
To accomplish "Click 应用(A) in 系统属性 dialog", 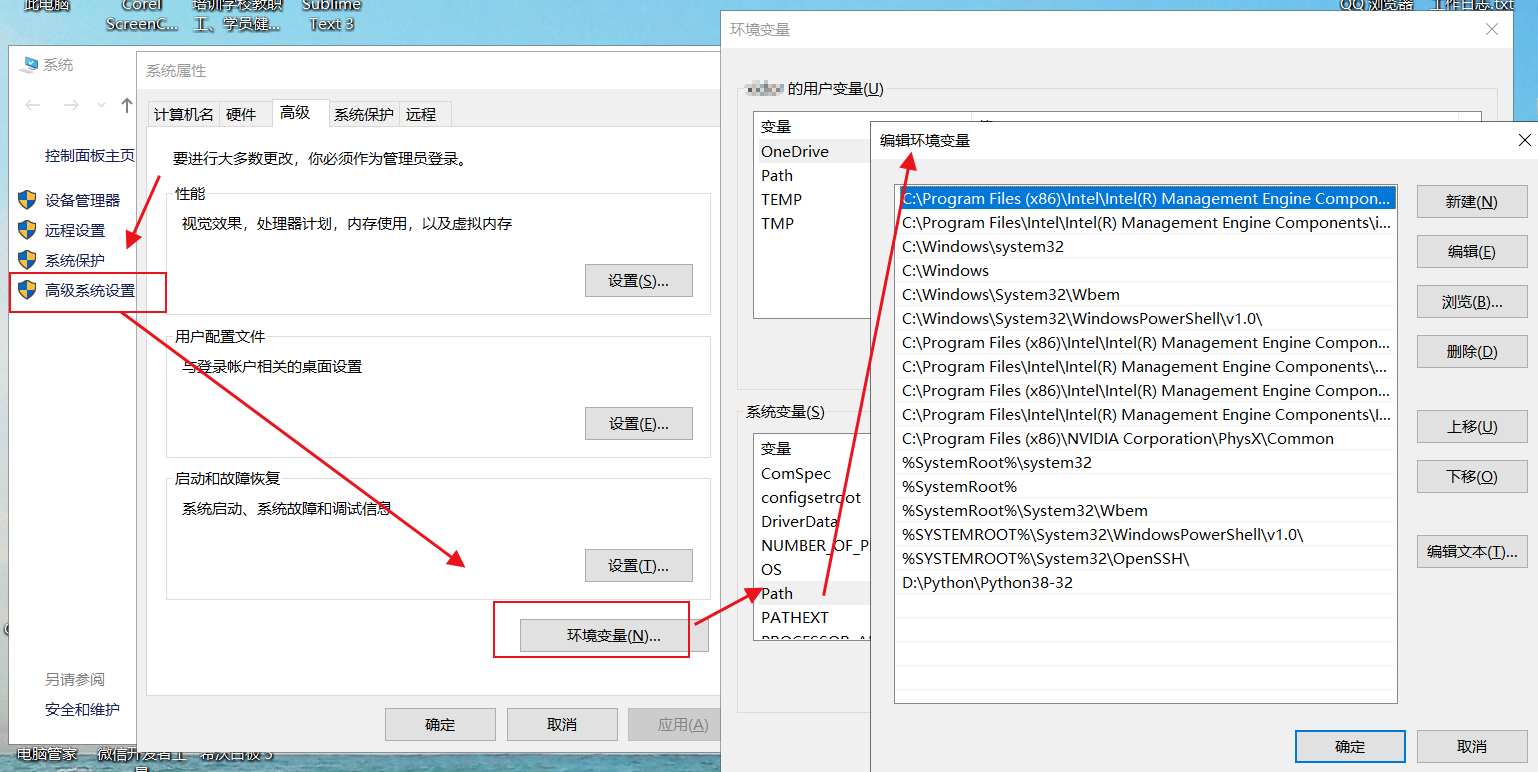I will (674, 725).
